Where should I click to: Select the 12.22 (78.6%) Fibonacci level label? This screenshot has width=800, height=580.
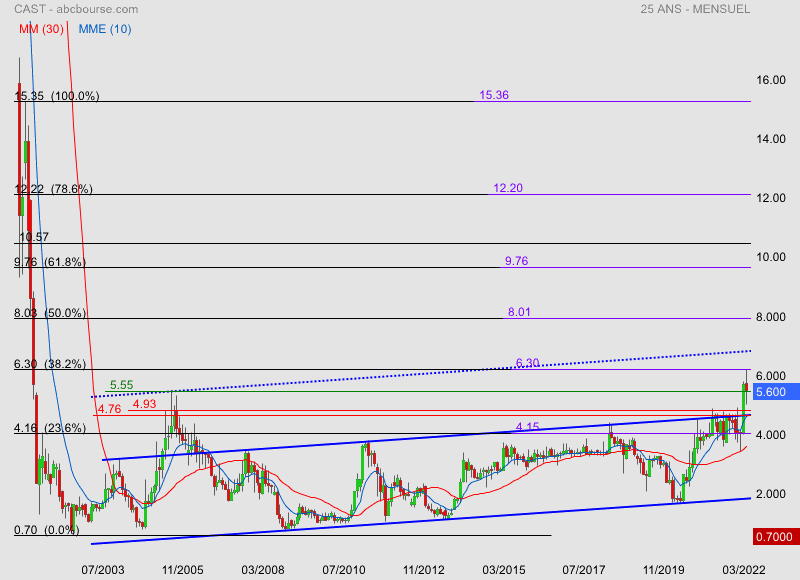(x=53, y=189)
